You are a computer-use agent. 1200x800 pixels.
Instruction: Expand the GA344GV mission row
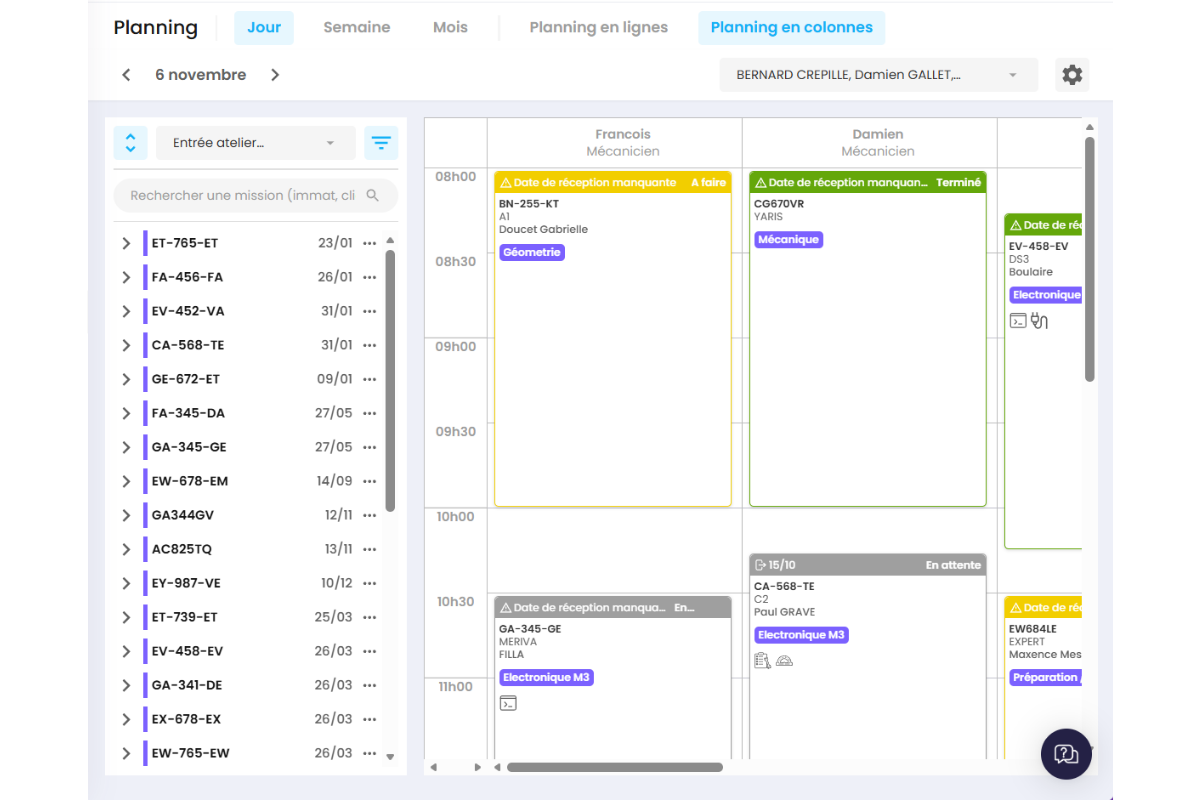click(x=126, y=515)
